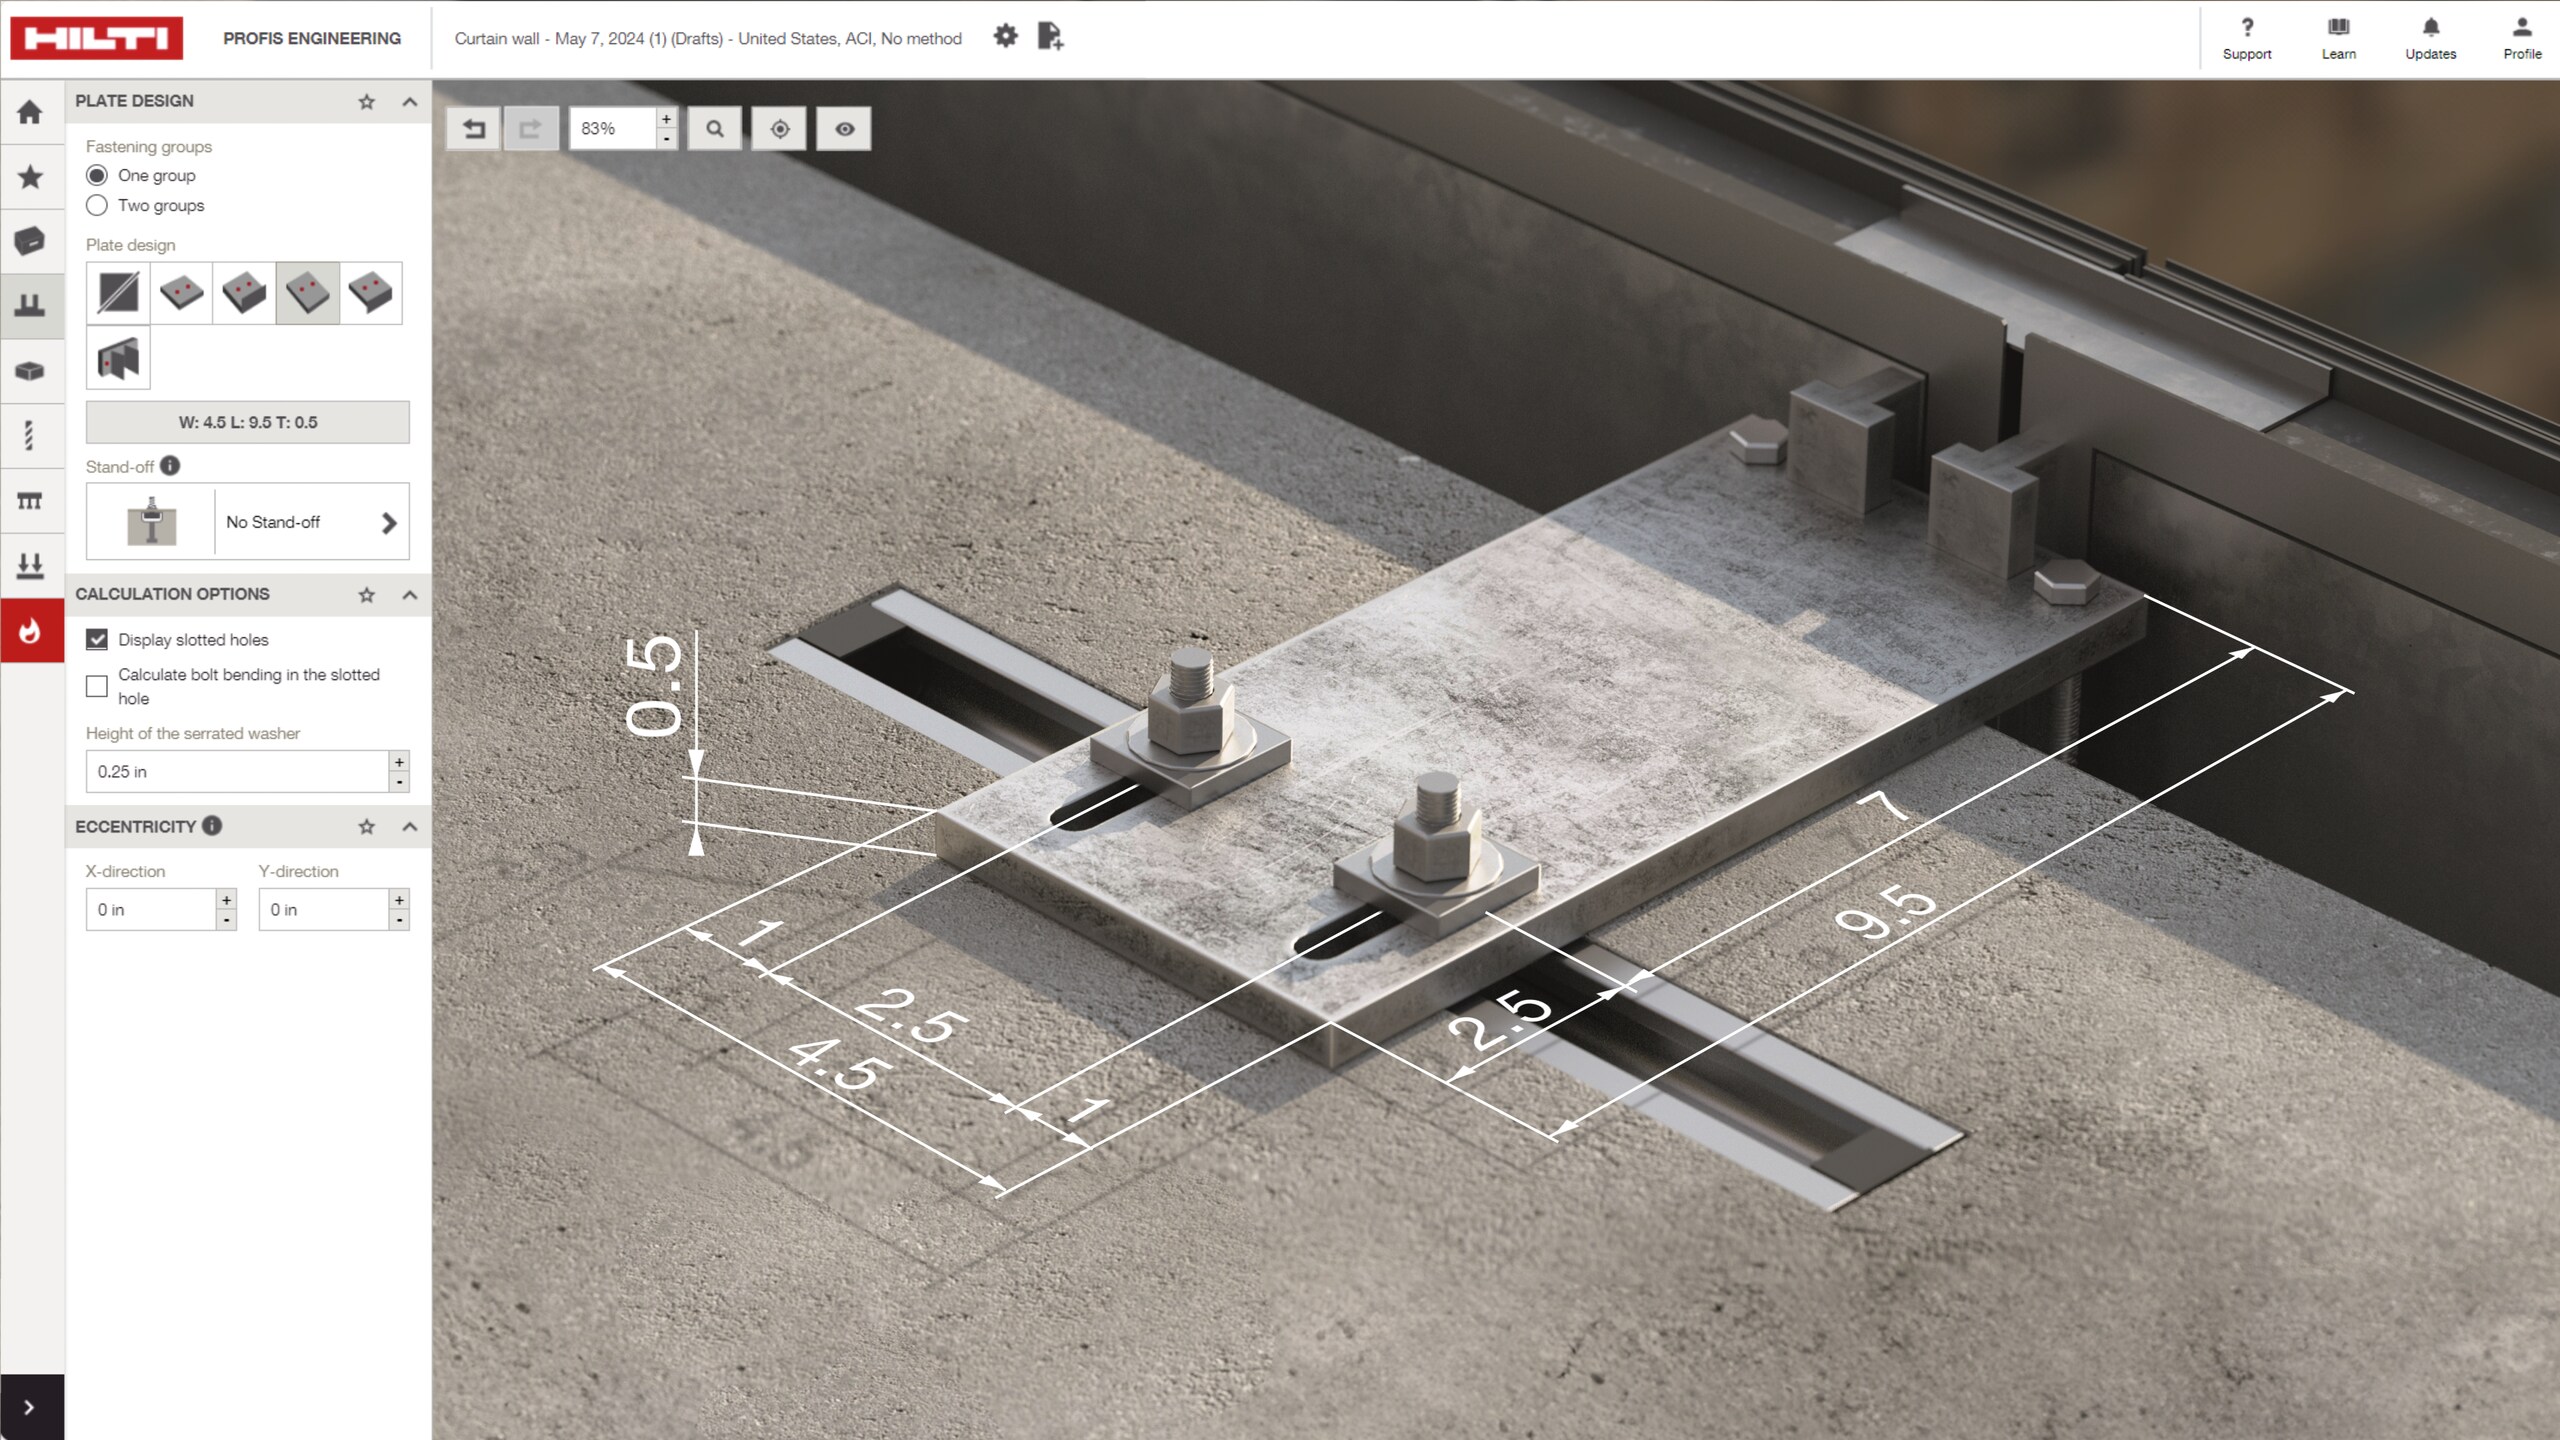Enable Calculate bolt bending in slotted hole
2560x1440 pixels.
click(97, 686)
